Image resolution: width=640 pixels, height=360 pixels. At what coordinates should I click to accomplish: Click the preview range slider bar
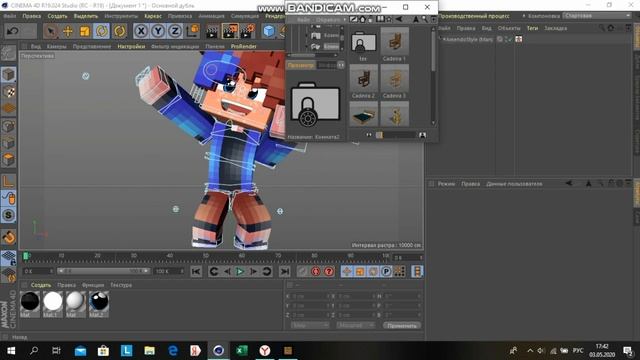103,271
